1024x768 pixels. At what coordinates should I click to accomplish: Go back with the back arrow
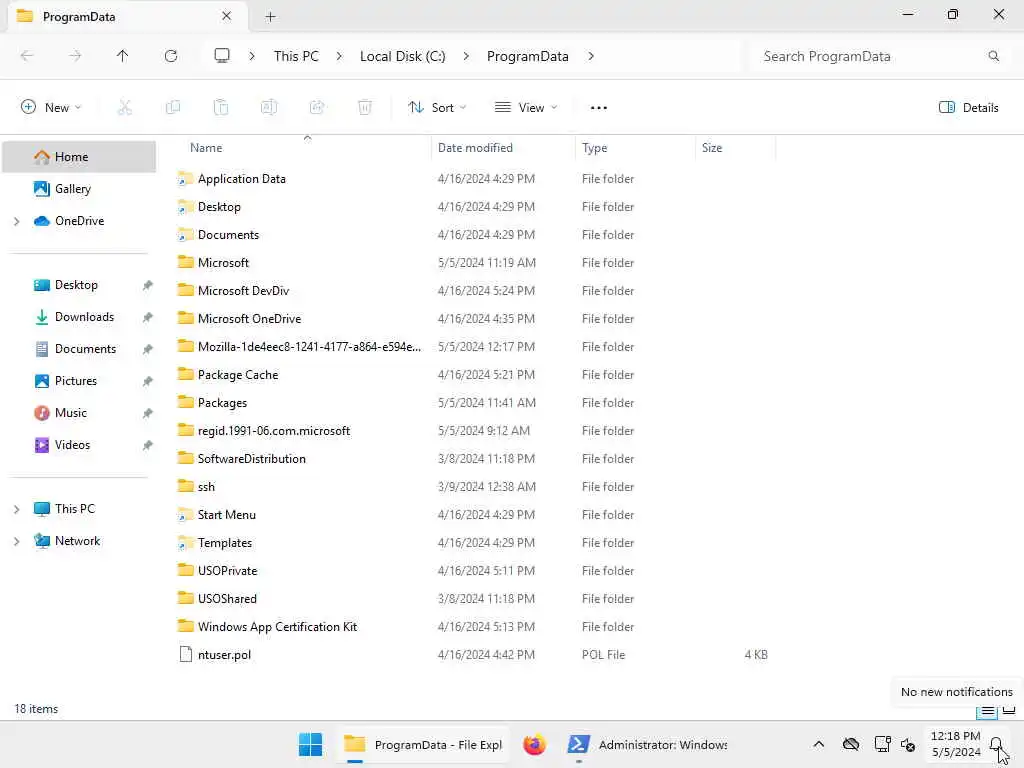coord(27,56)
